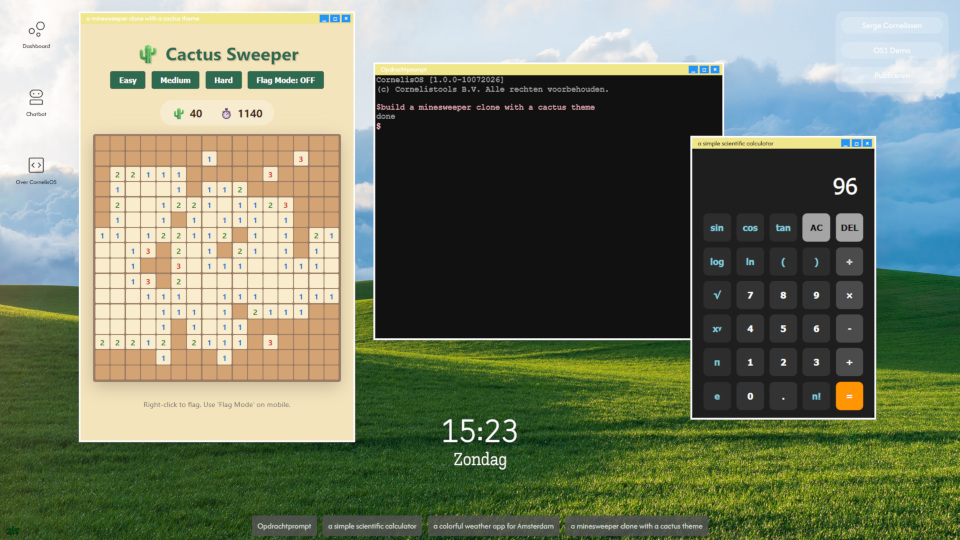Click digit 0 on the calculator

750,396
